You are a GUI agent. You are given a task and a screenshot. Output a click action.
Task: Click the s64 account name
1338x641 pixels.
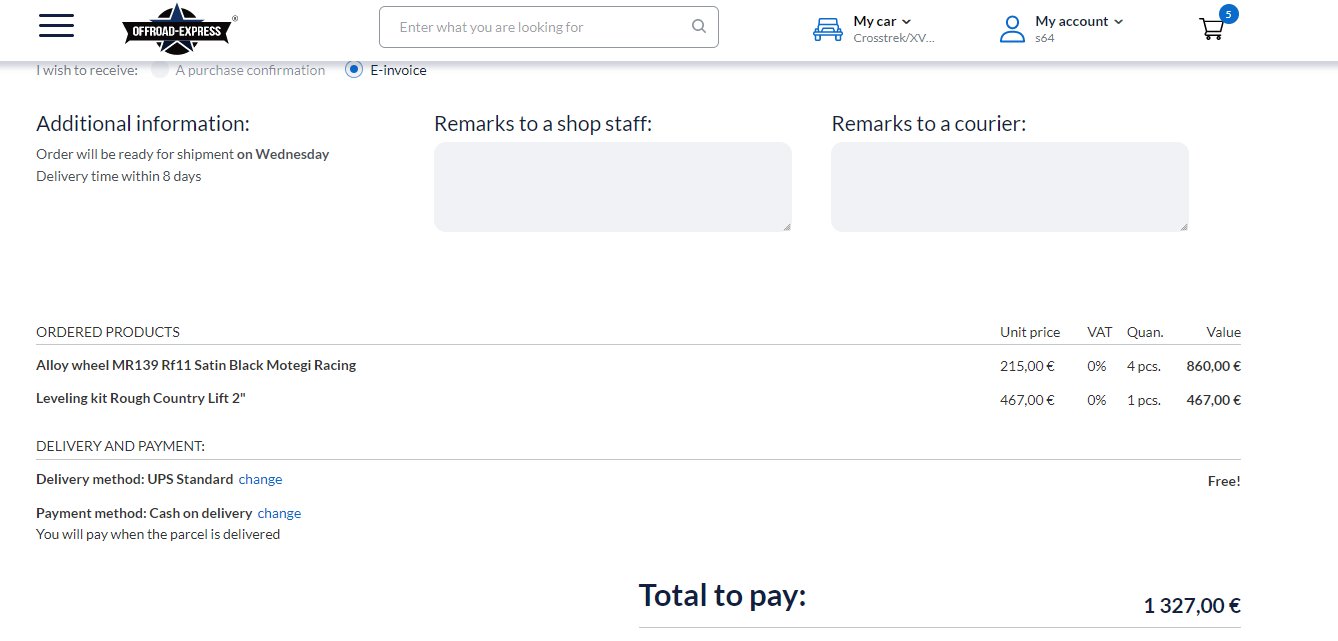point(1045,38)
